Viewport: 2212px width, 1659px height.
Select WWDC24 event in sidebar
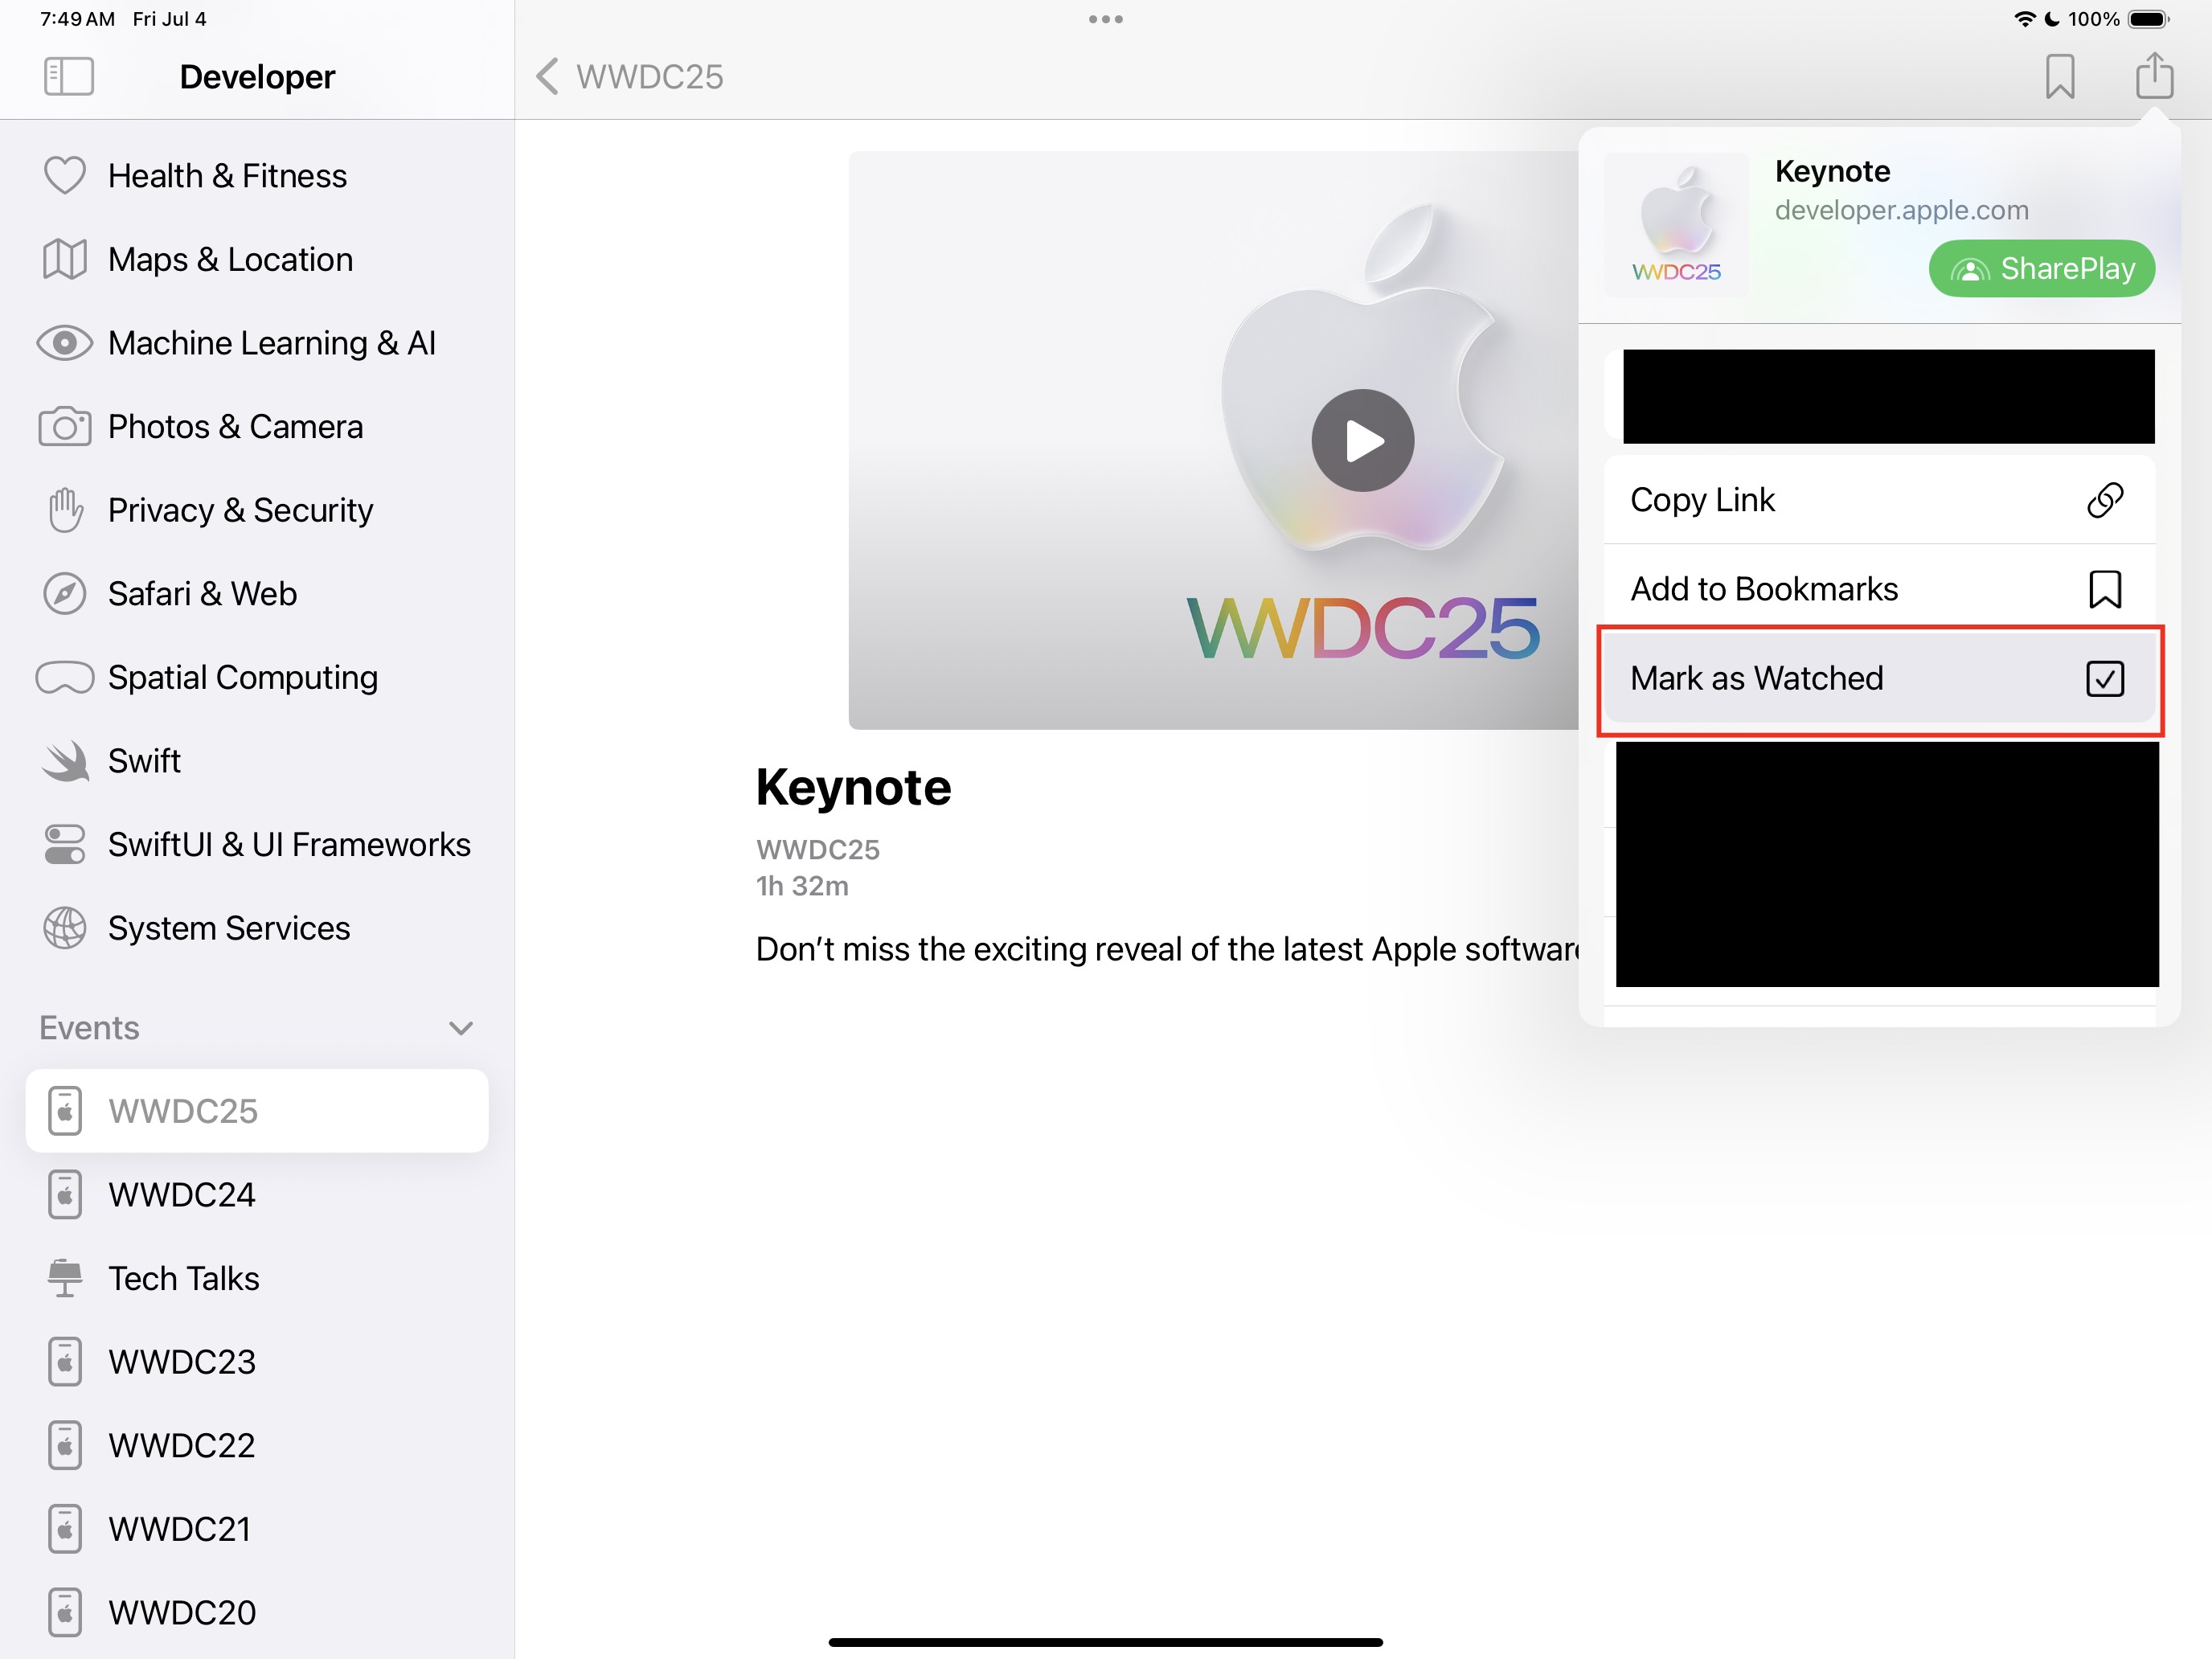[257, 1194]
